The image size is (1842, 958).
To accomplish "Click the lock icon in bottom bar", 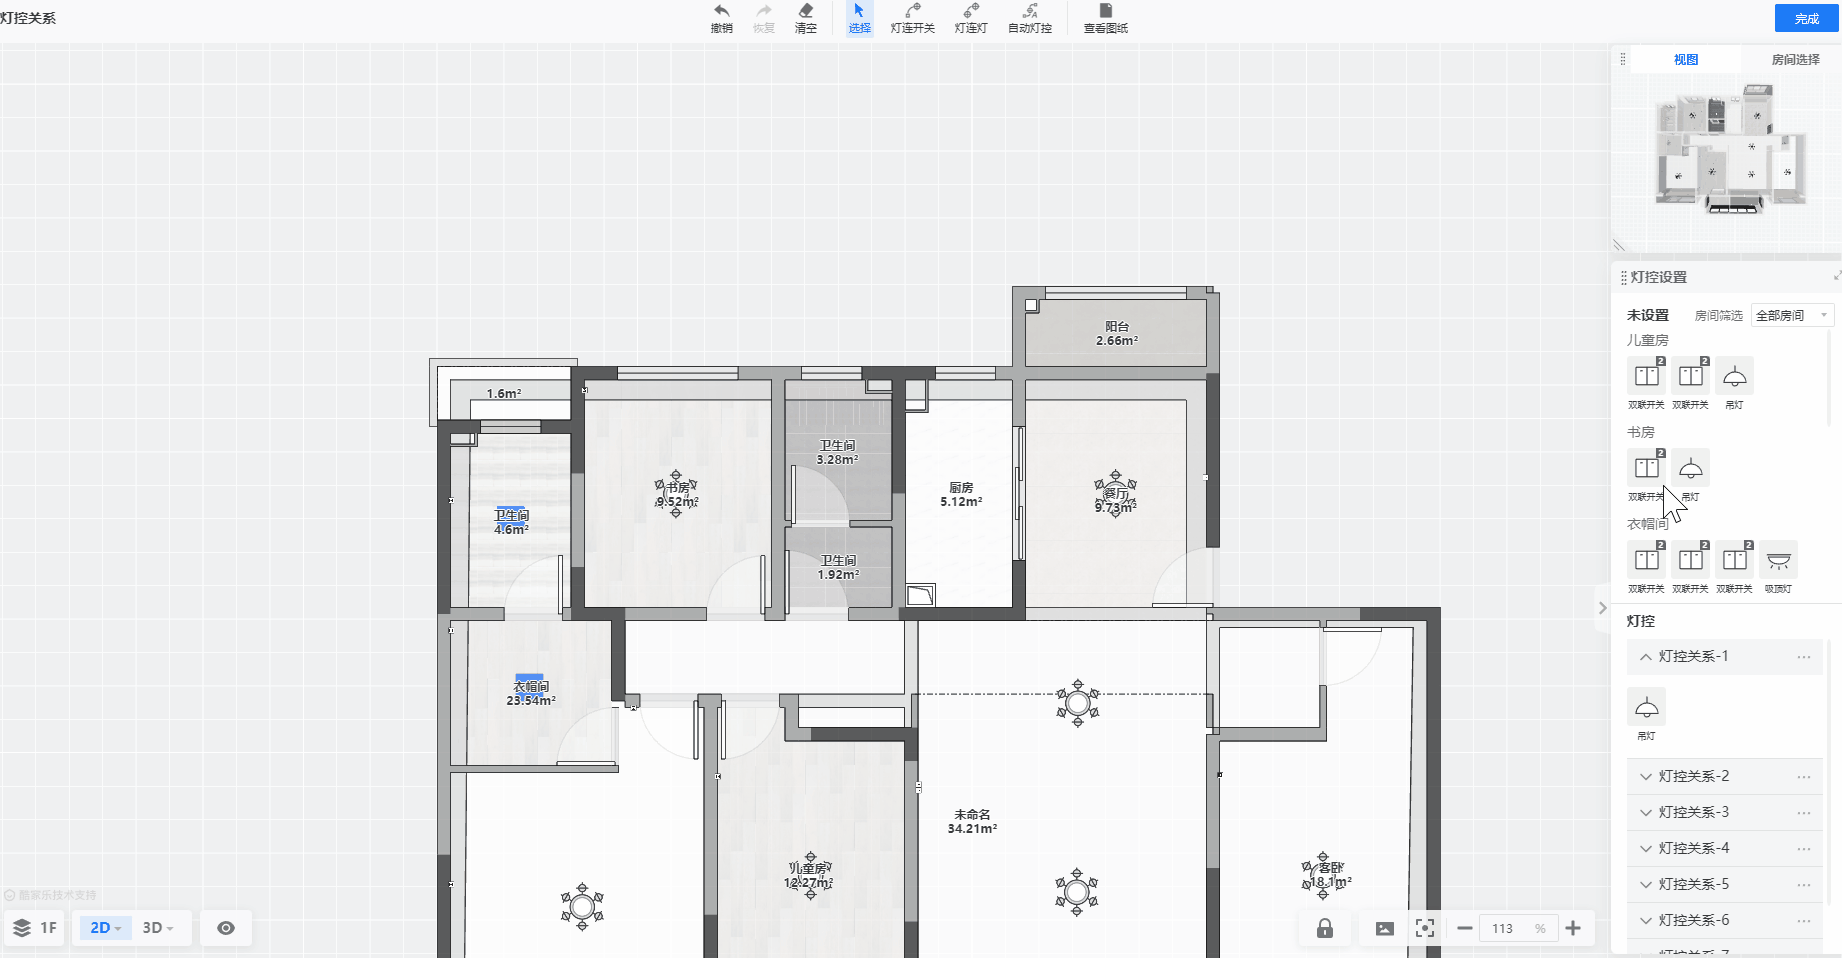I will pyautogui.click(x=1325, y=928).
